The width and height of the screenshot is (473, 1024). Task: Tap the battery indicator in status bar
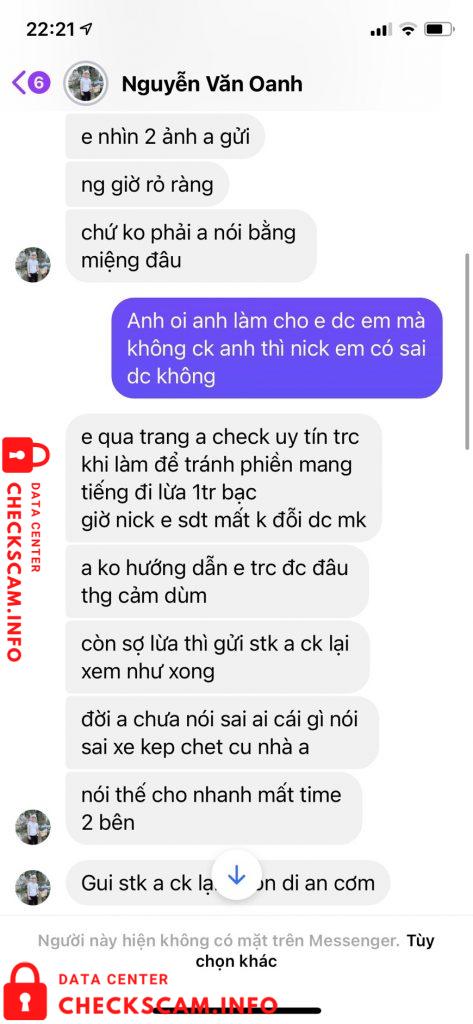[x=440, y=29]
